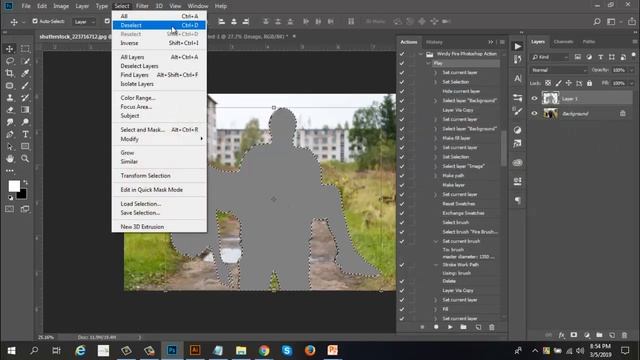Collapse the Play action
The width and height of the screenshot is (640, 360).
(428, 63)
